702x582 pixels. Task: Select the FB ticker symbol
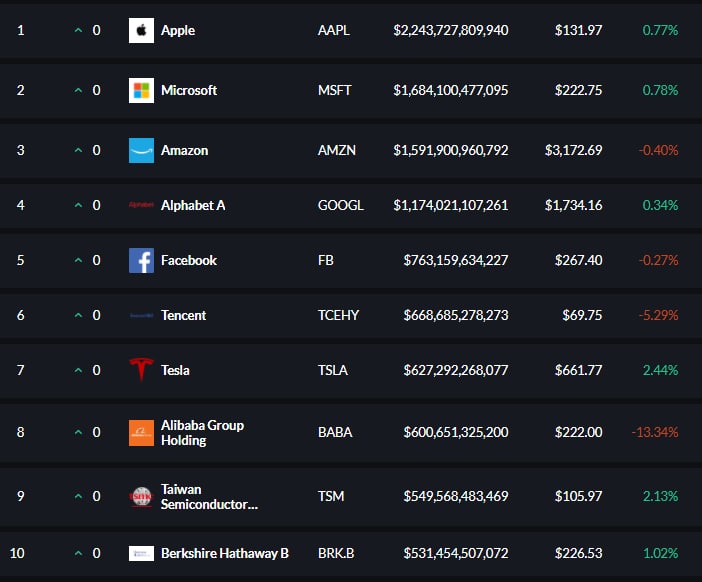tap(325, 261)
